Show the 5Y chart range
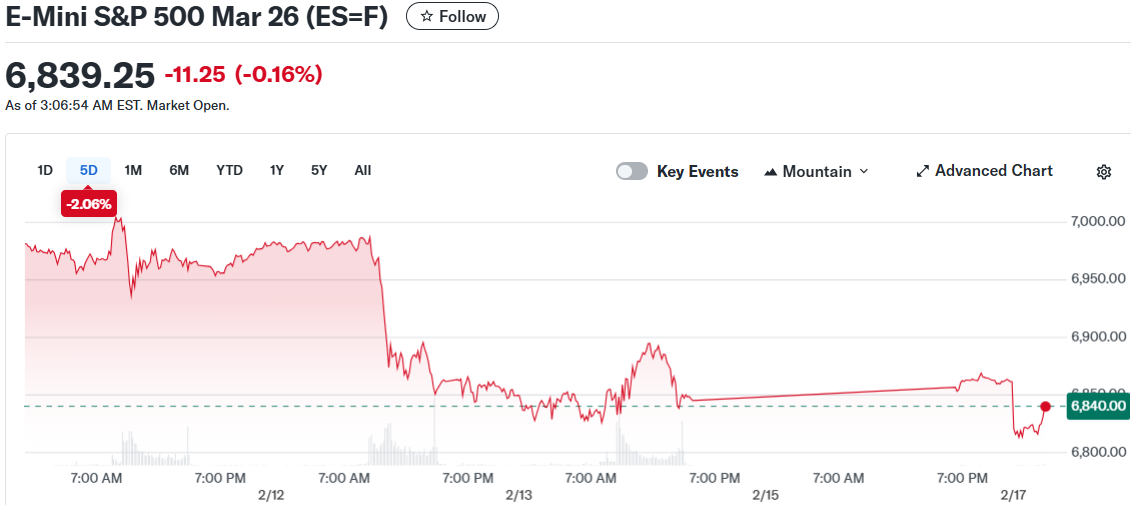1131x505 pixels. 319,170
